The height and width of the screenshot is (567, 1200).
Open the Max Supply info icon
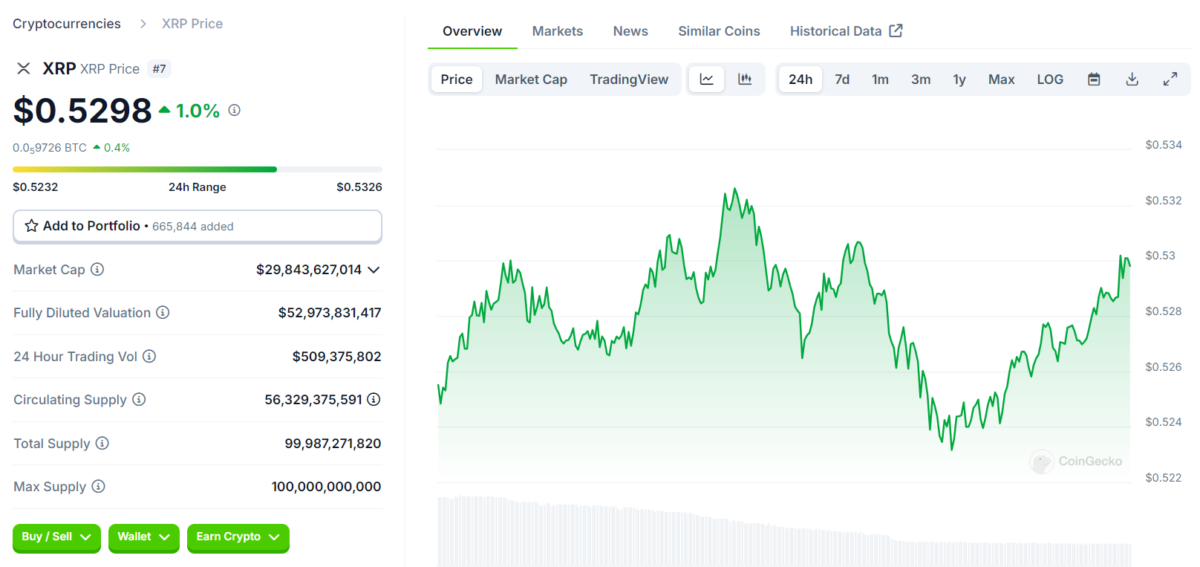(98, 486)
